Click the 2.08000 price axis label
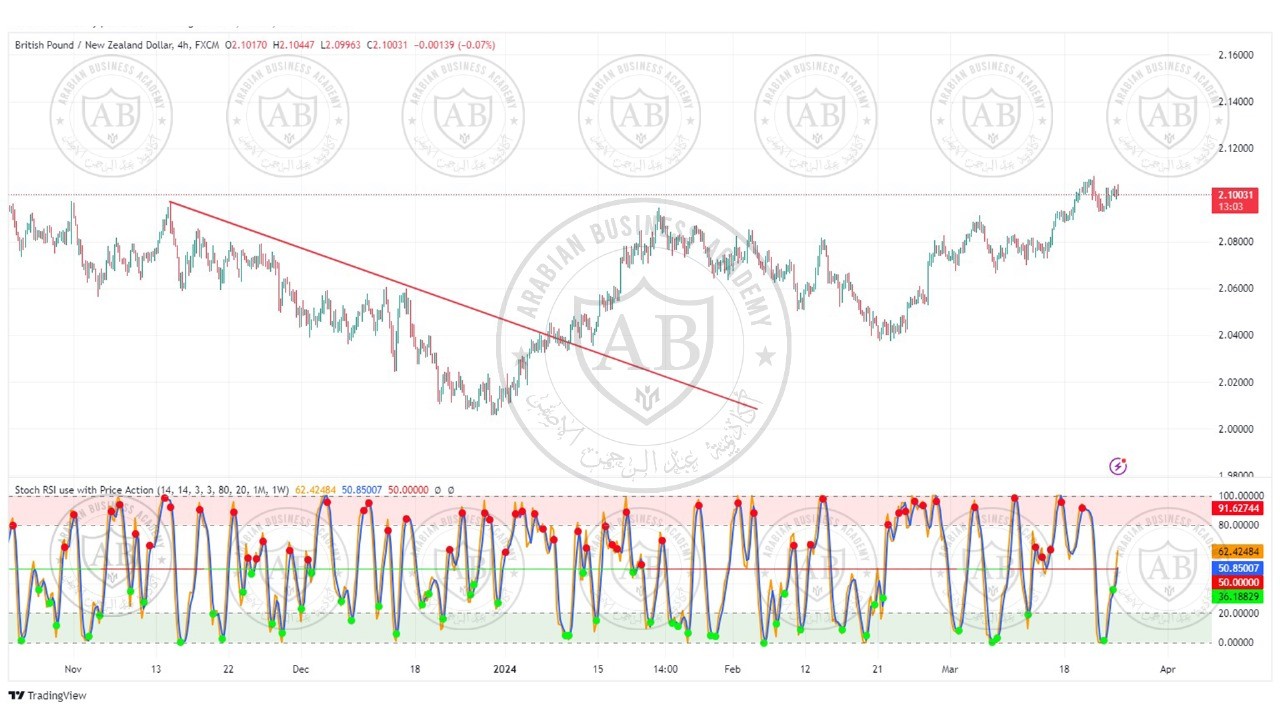Viewport: 1280px width, 720px height. tap(1234, 242)
